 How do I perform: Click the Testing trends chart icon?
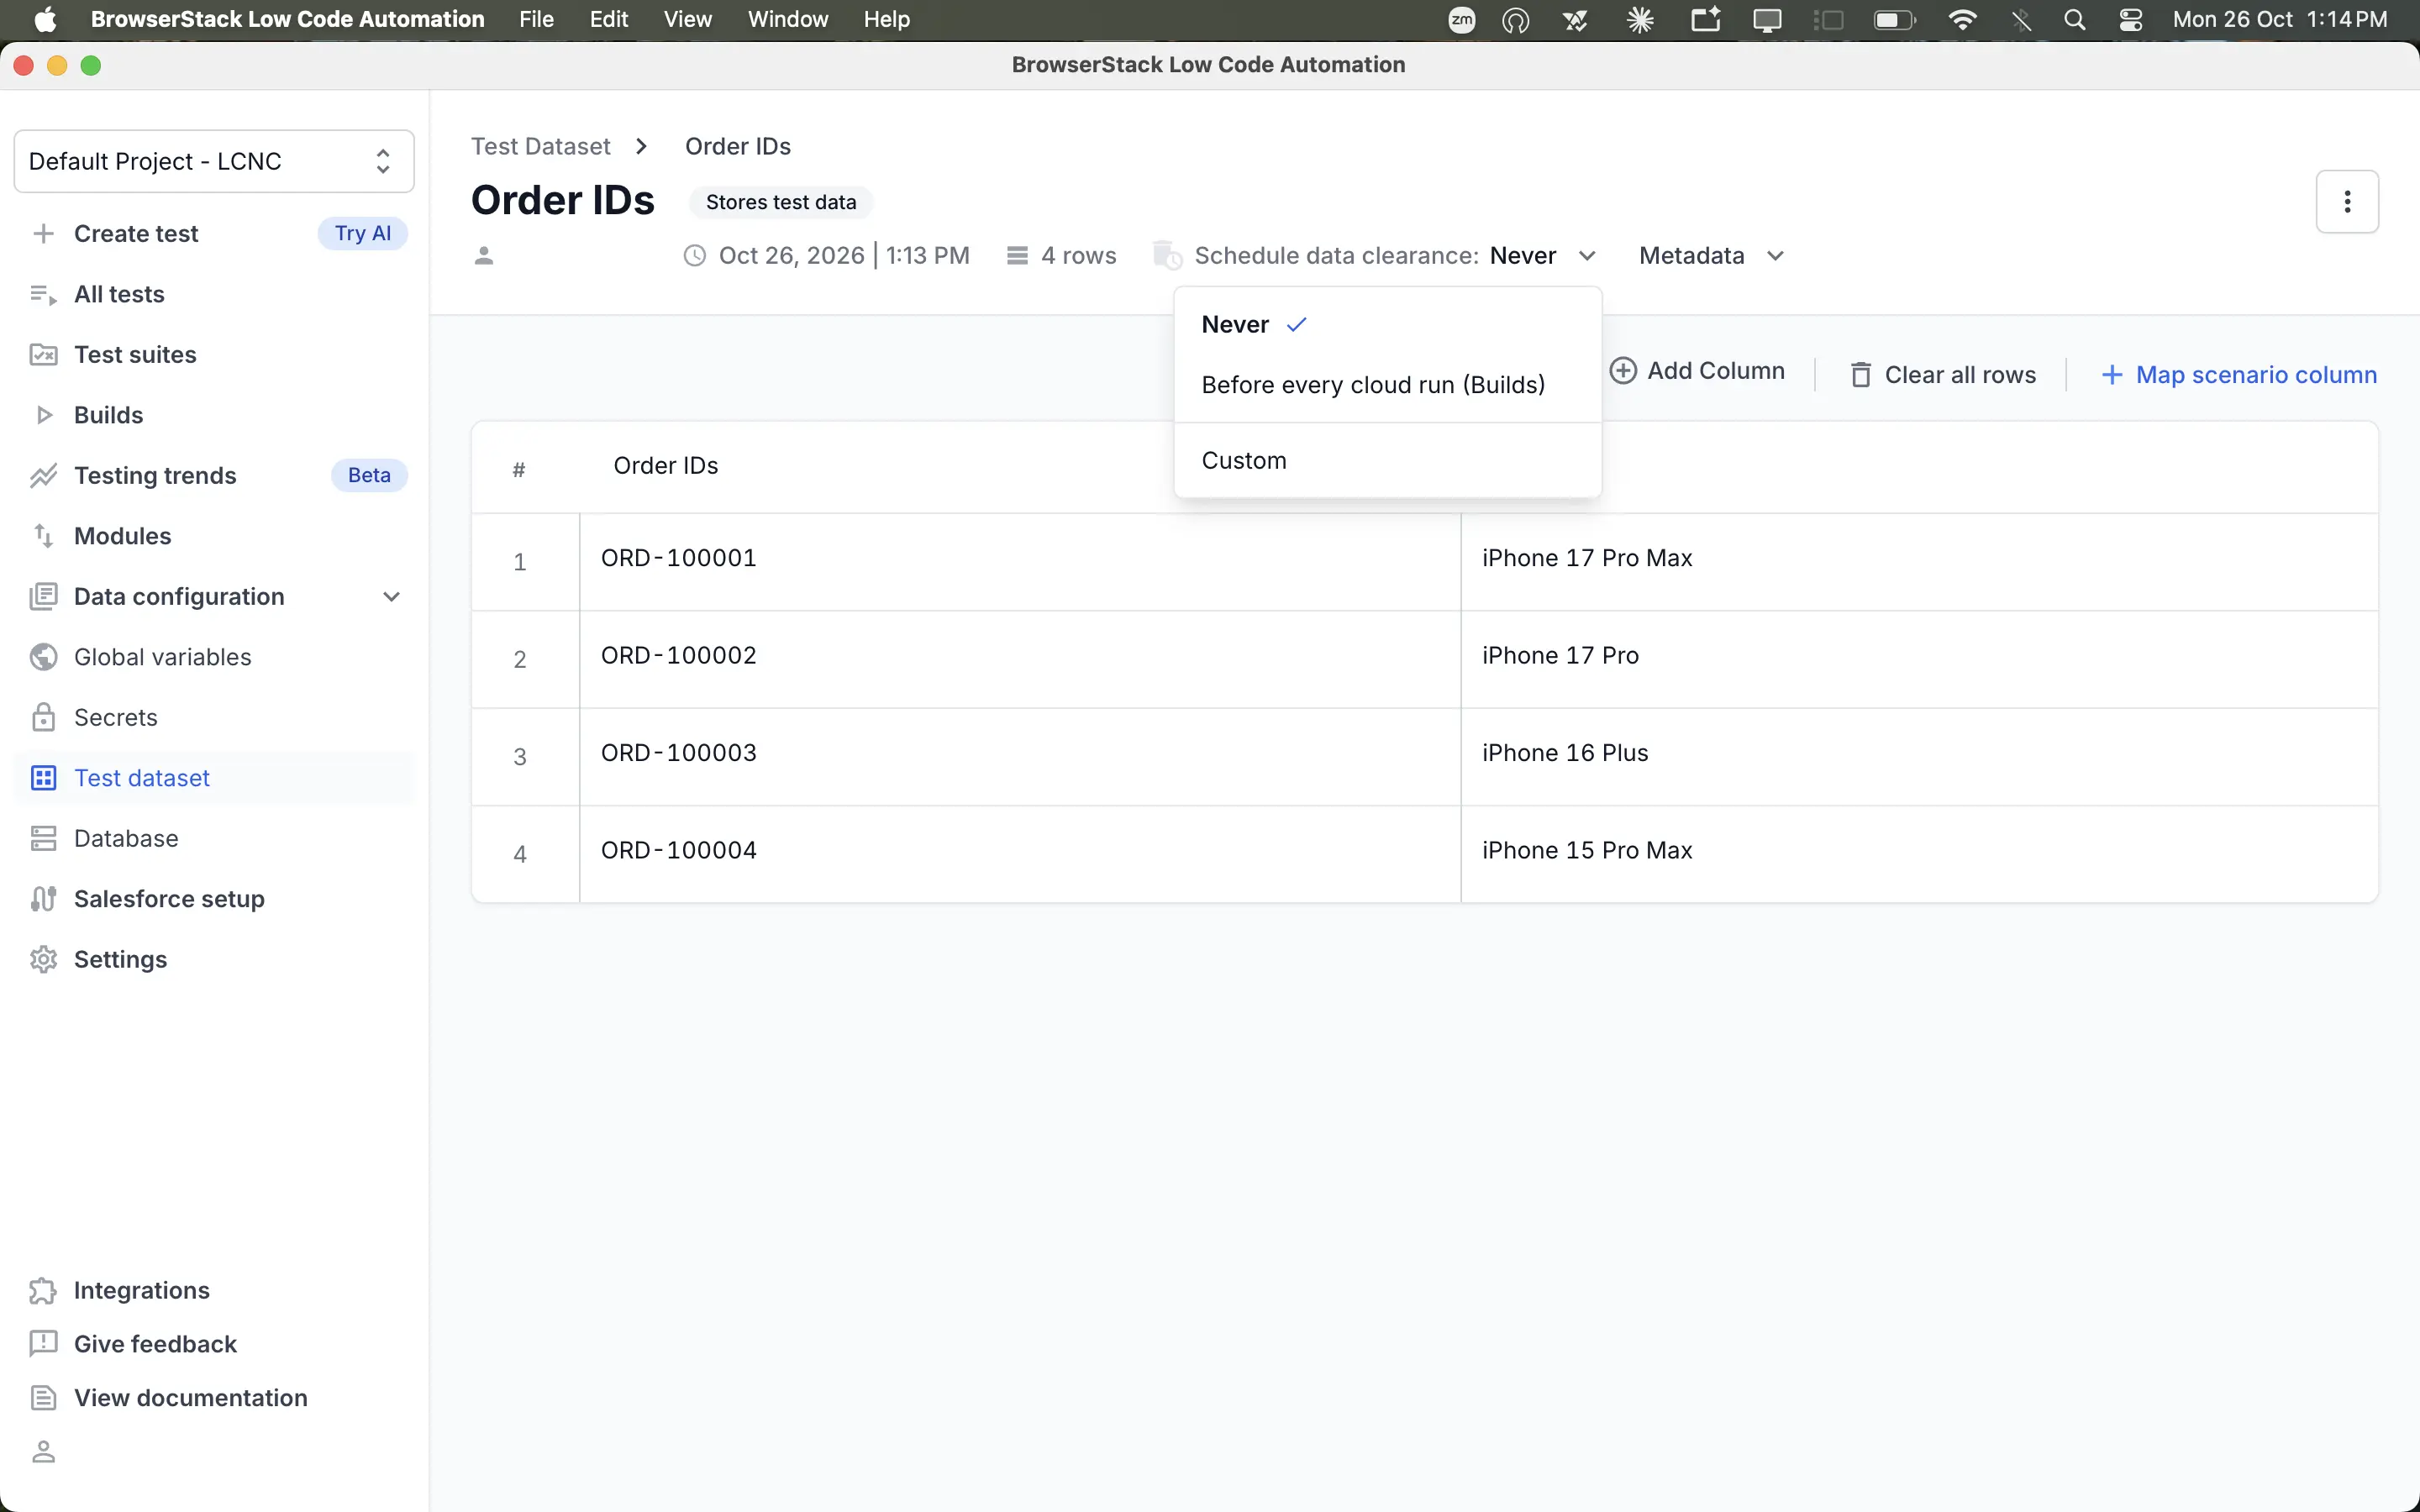click(43, 476)
